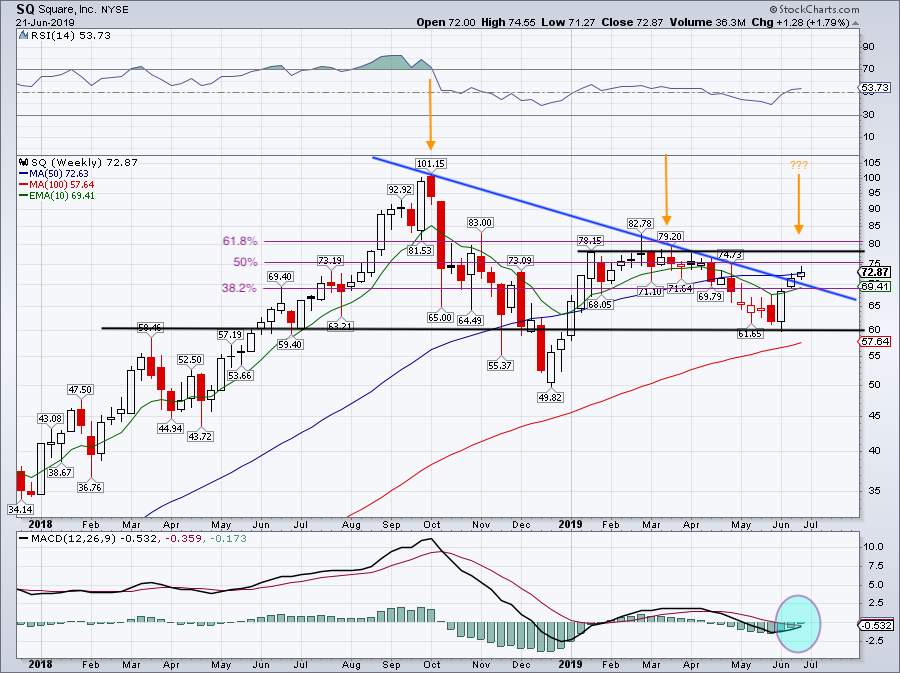Click the -0.532 MACD tag on right axis
The height and width of the screenshot is (673, 900).
tap(877, 625)
